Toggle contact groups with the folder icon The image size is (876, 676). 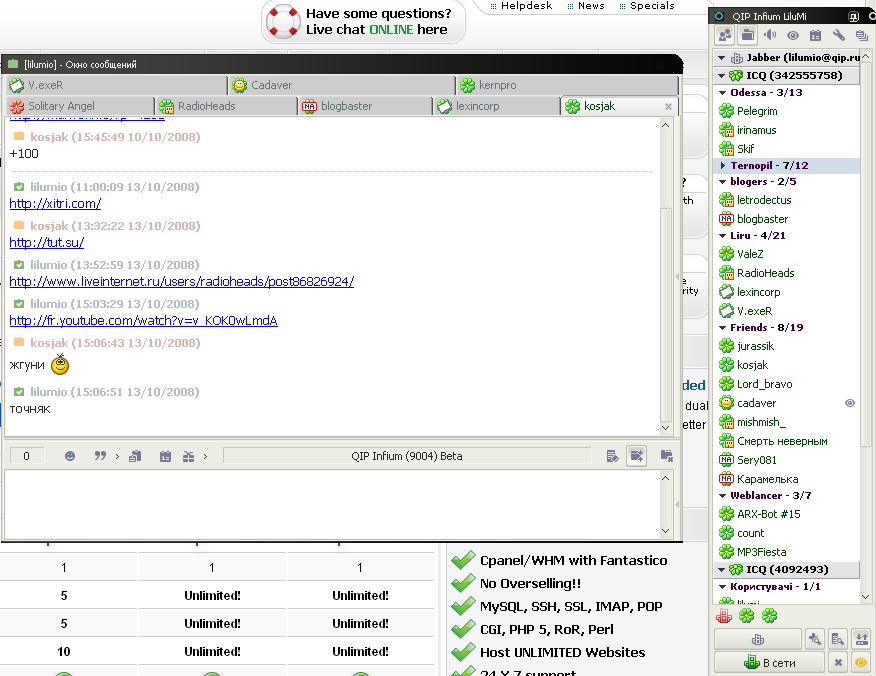coord(748,36)
